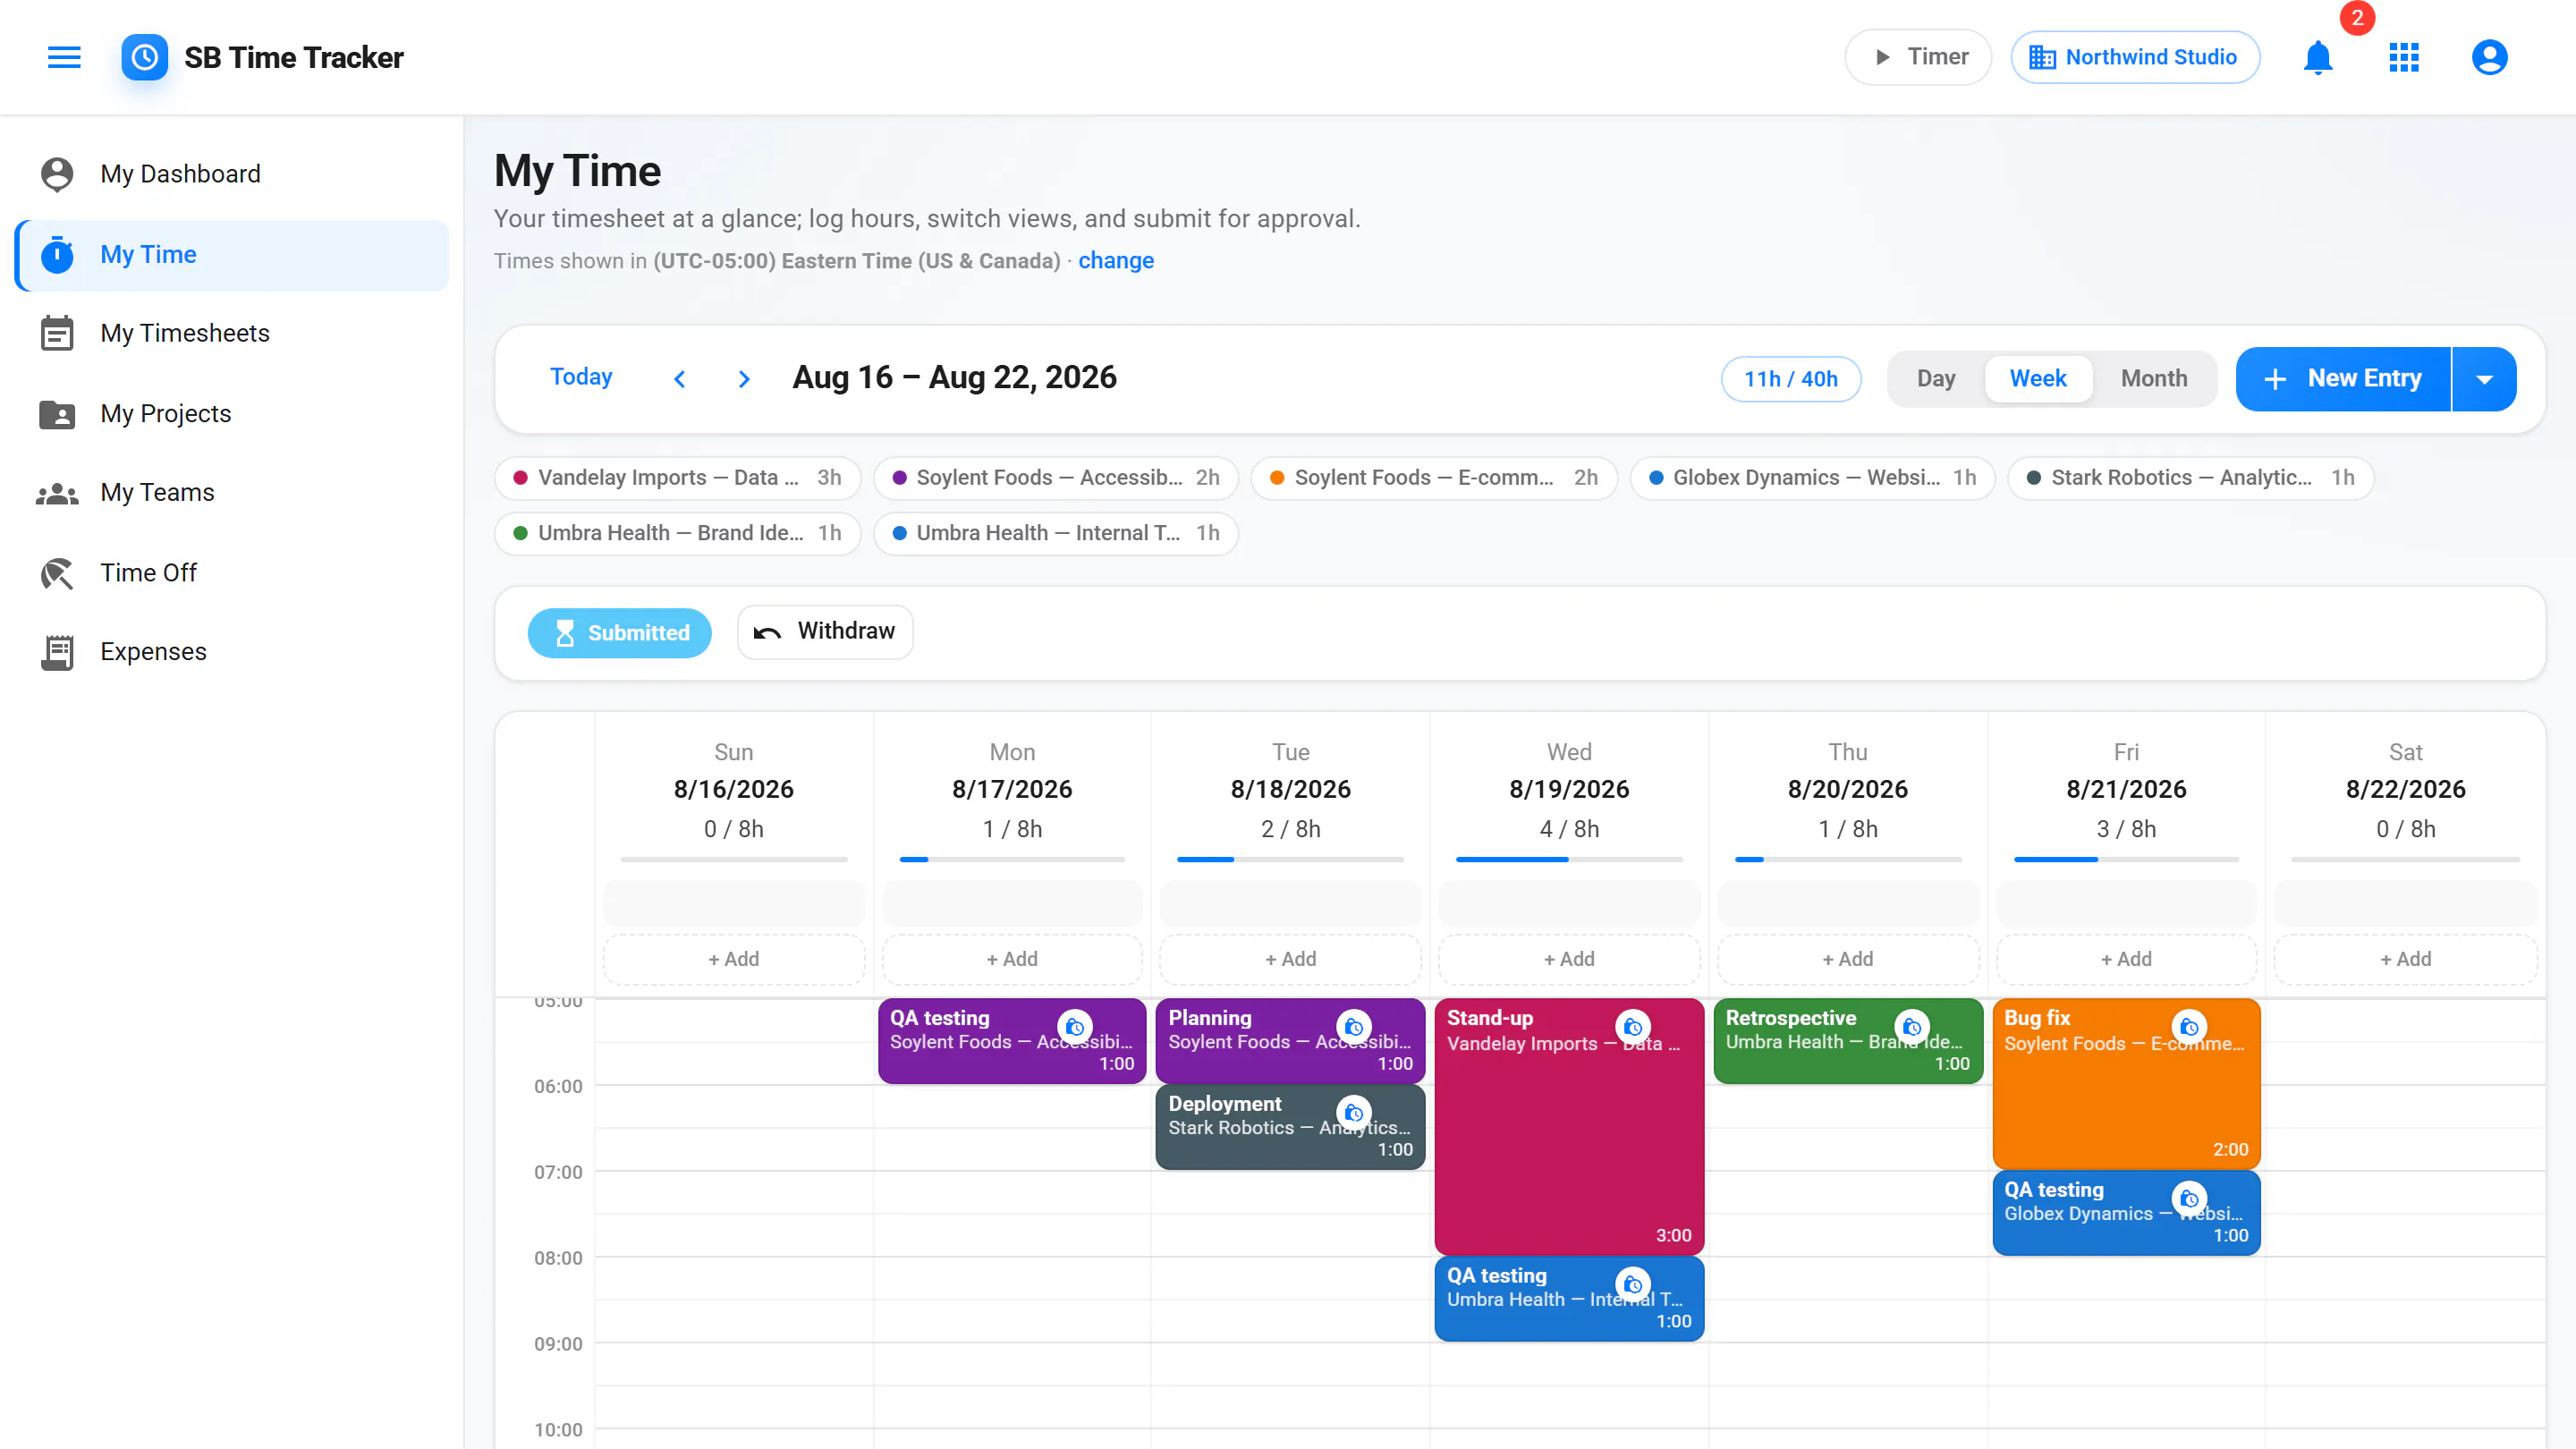Switch to Month view
This screenshot has width=2576, height=1449.
click(2154, 379)
